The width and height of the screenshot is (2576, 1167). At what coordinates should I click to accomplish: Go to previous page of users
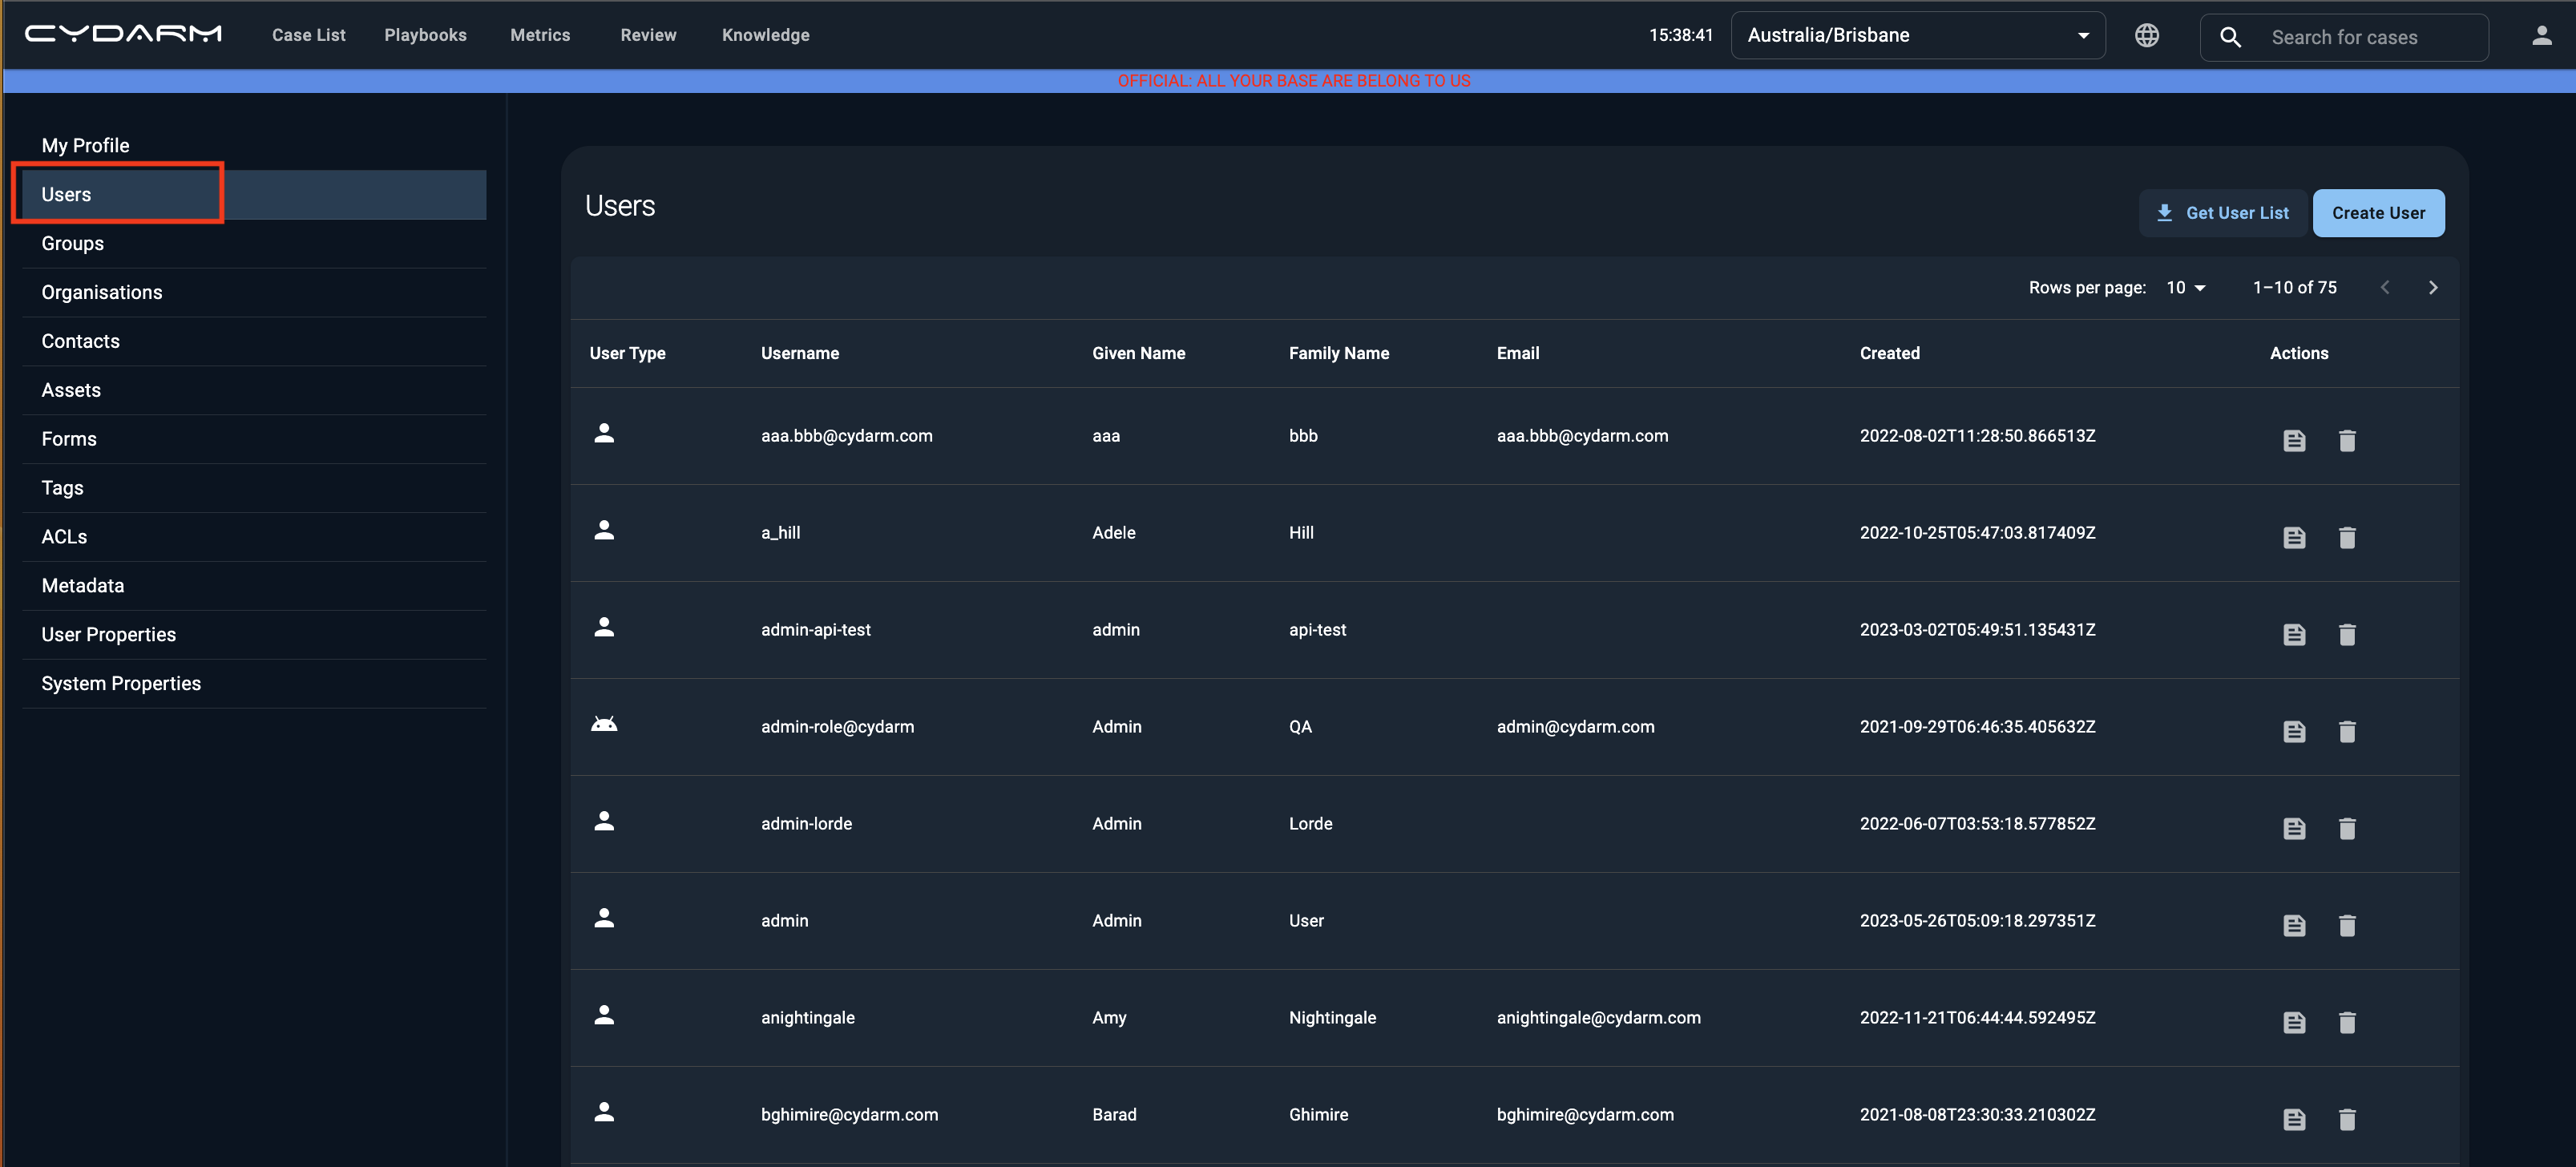click(2384, 288)
